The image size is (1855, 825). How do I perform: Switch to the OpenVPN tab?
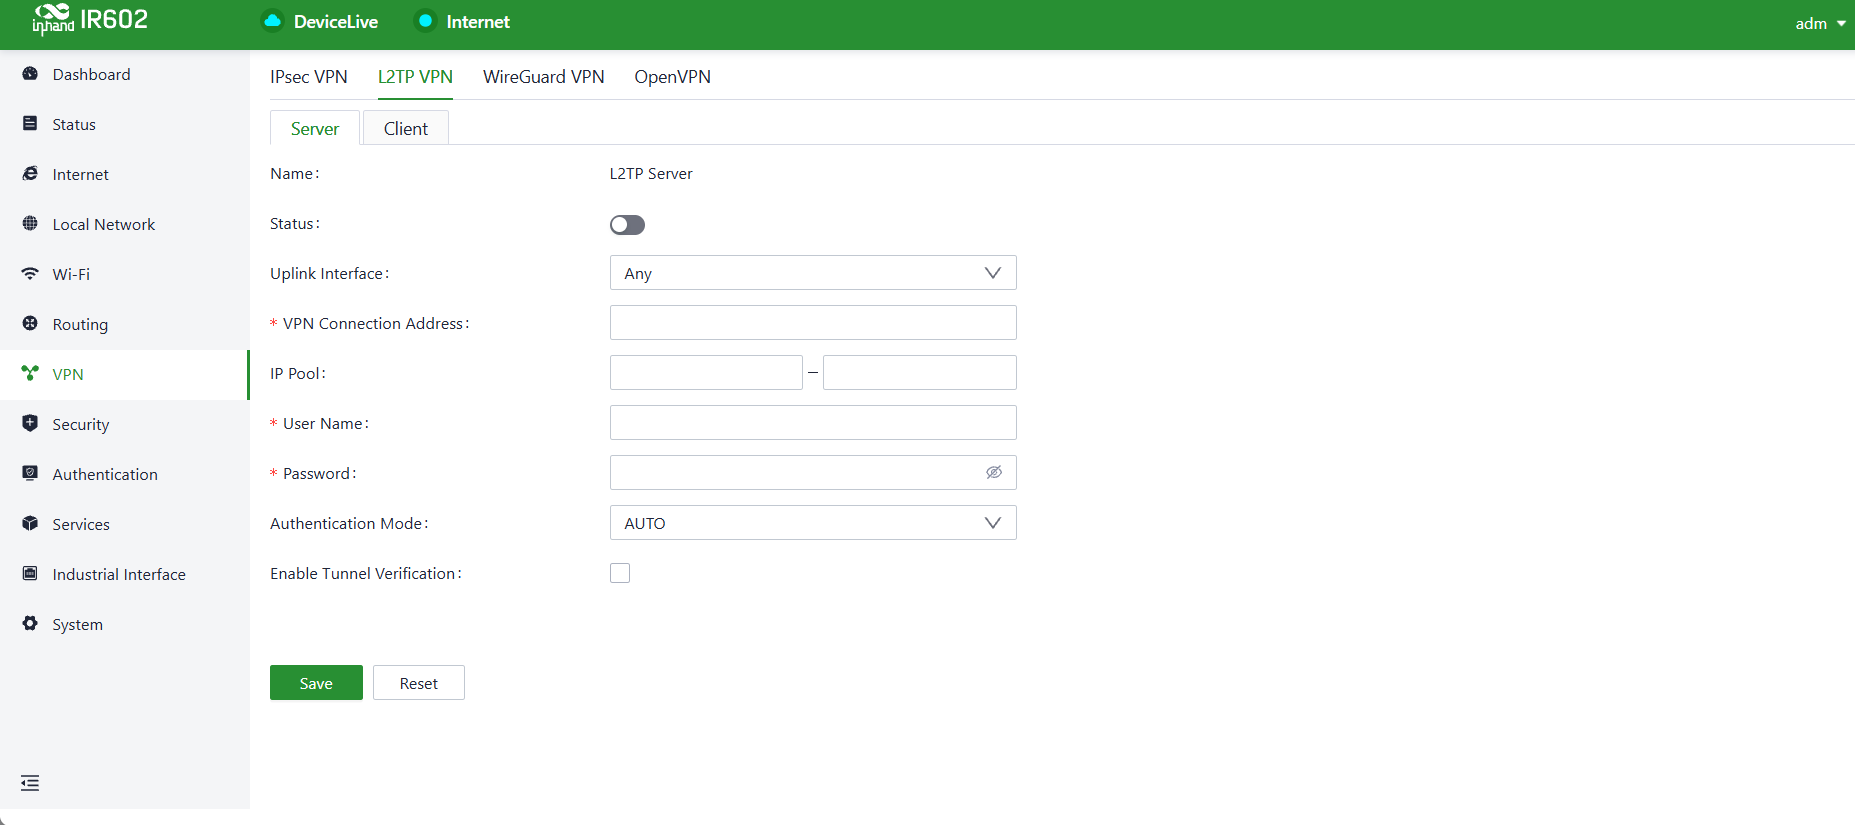(673, 77)
